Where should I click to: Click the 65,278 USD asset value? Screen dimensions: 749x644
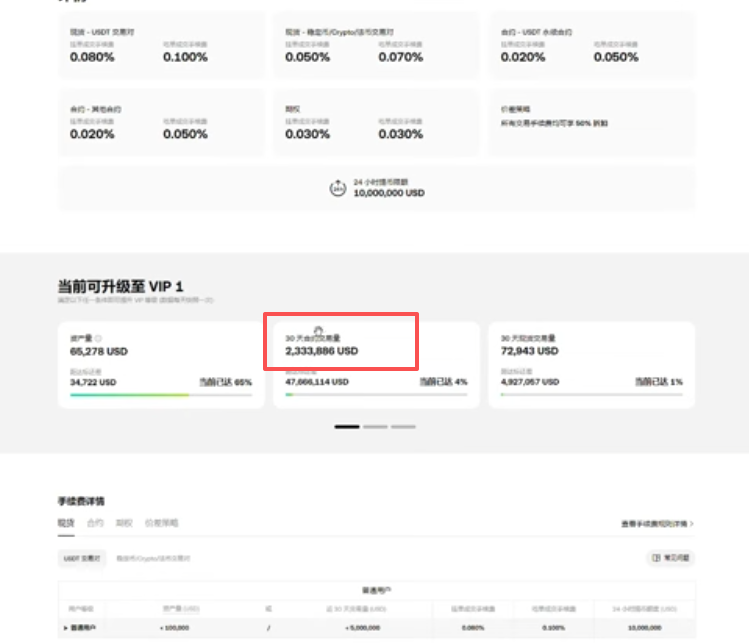(x=99, y=351)
